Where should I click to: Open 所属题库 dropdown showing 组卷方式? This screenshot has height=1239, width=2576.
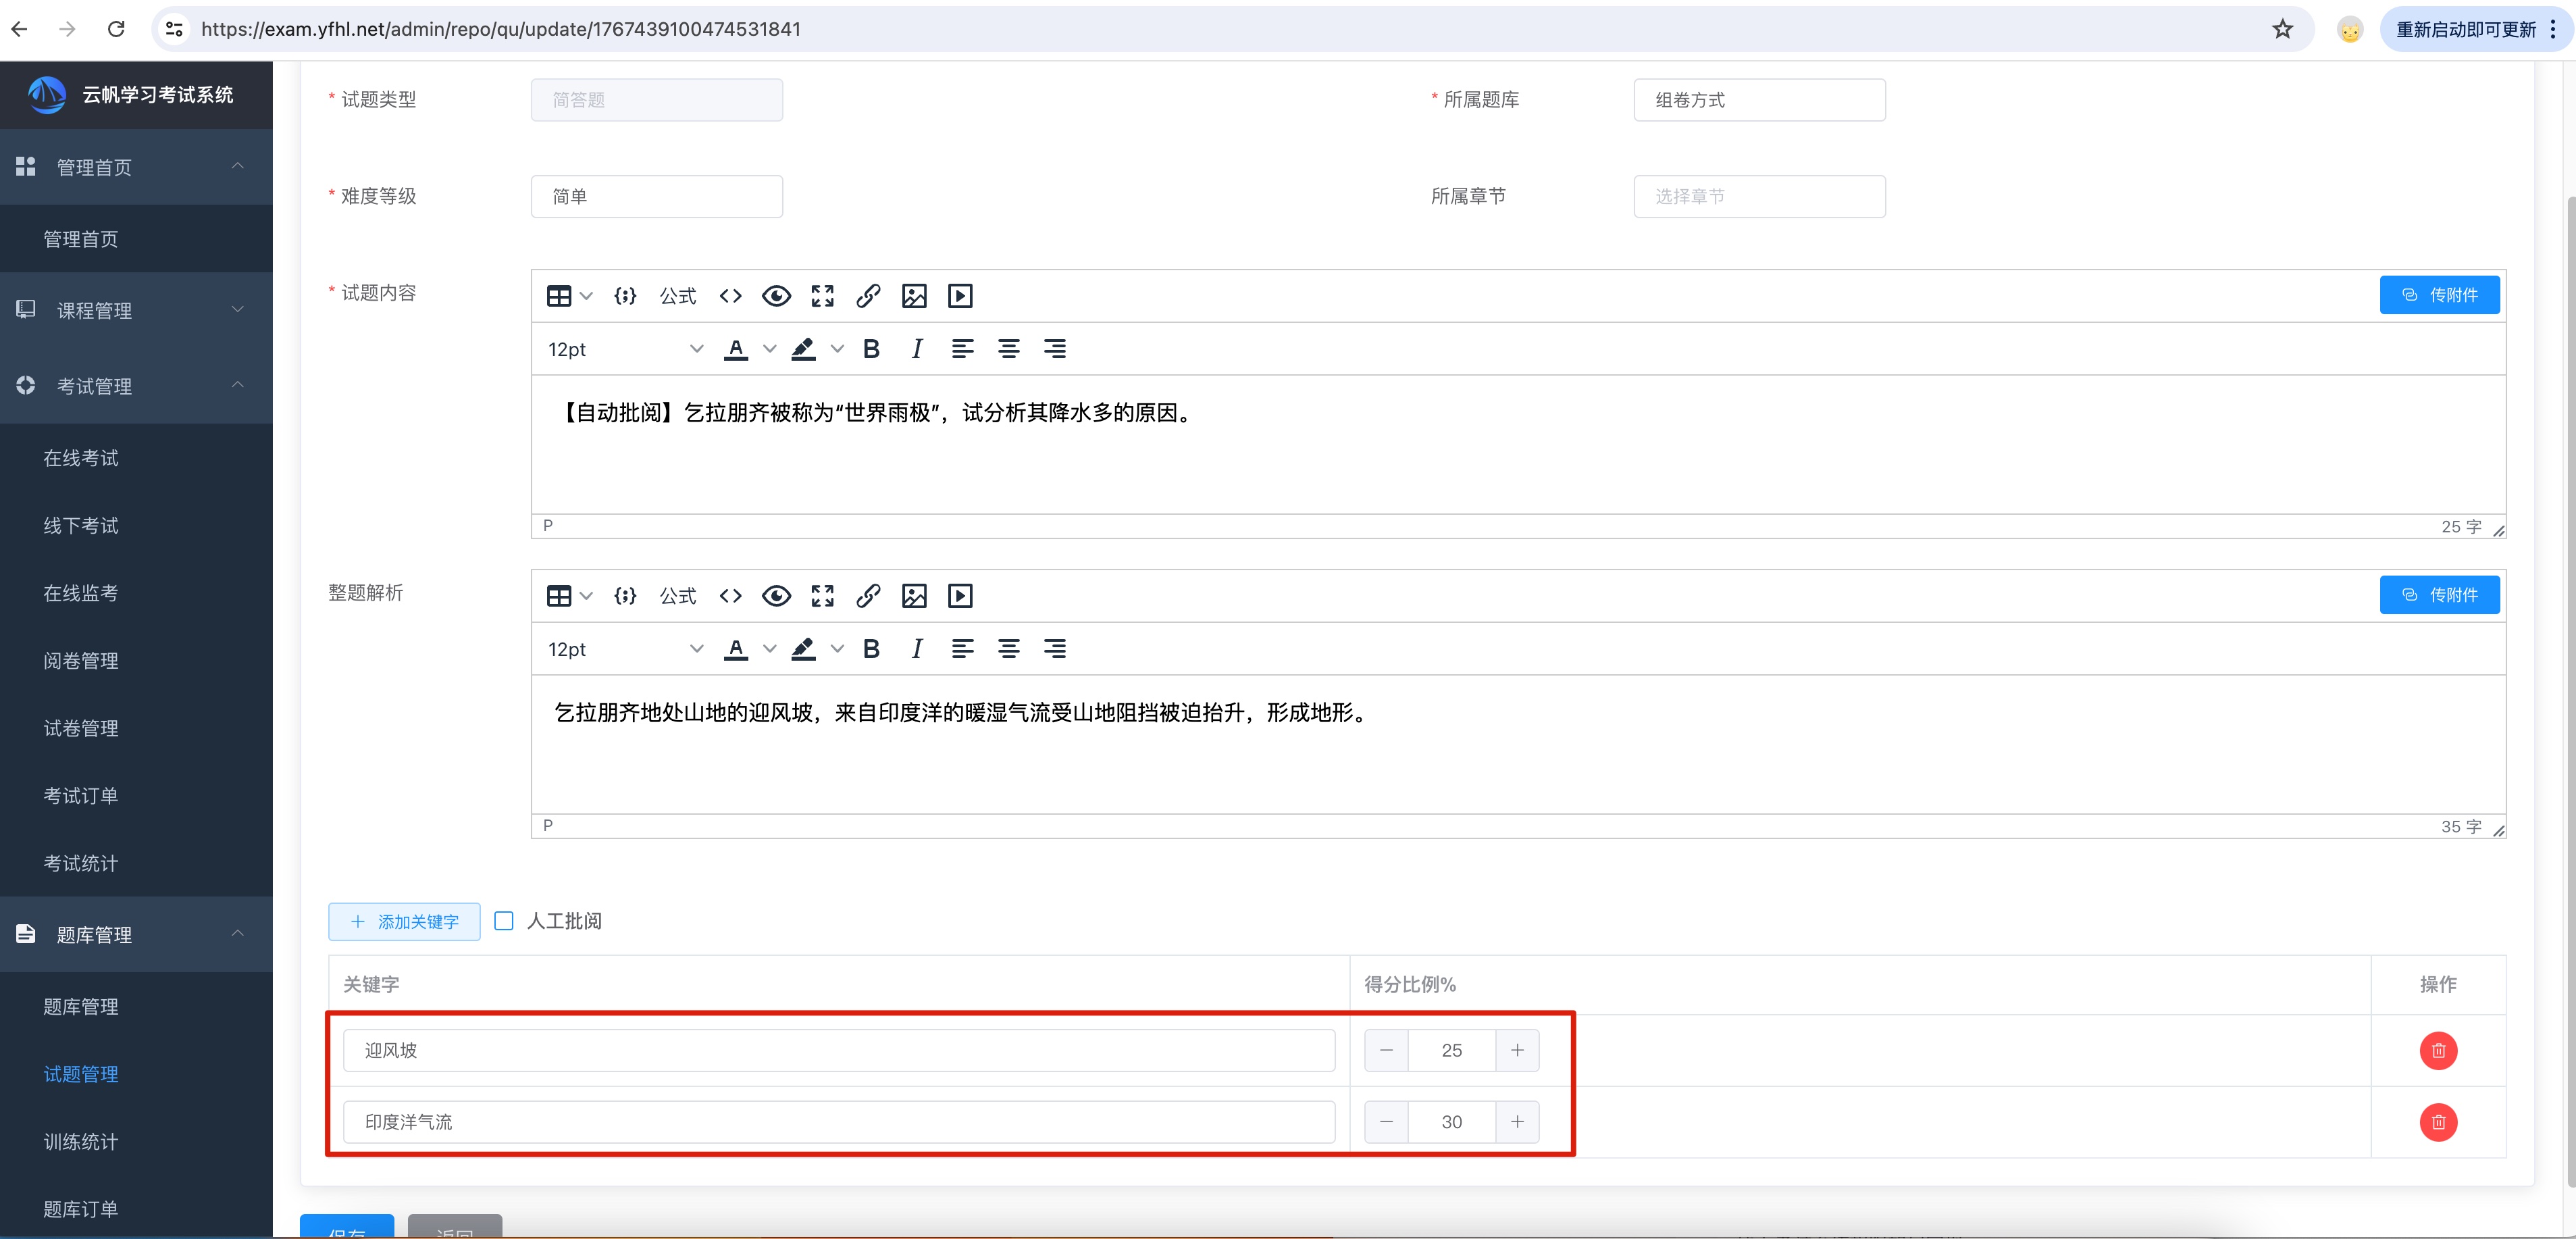pyautogui.click(x=1759, y=100)
